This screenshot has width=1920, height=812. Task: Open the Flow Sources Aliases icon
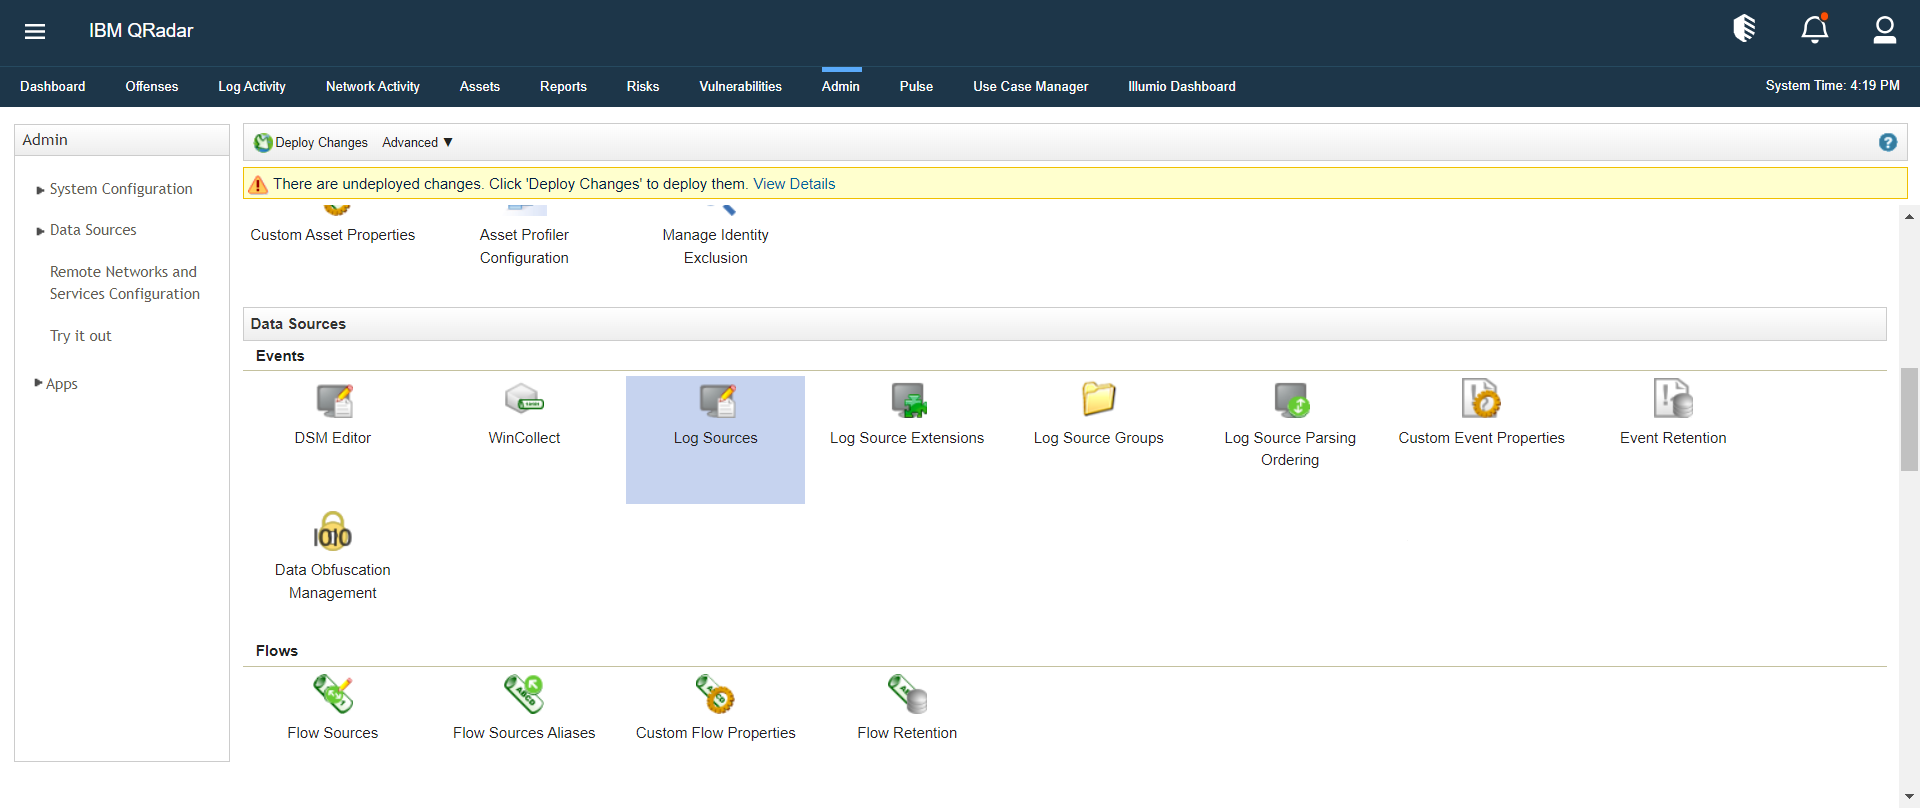[524, 694]
